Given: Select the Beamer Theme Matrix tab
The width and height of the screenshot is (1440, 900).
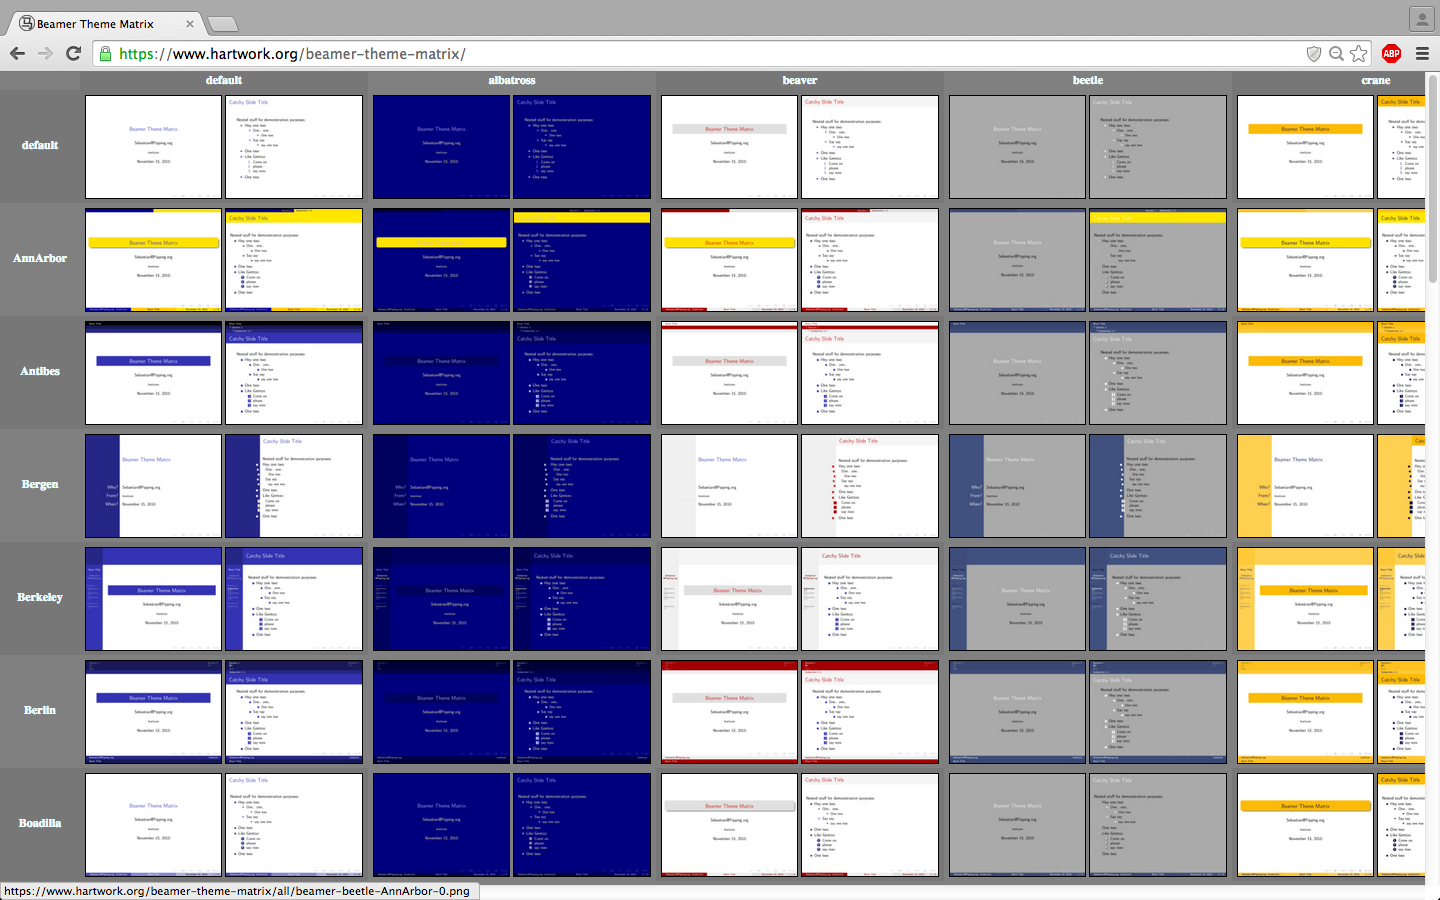Looking at the screenshot, I should (x=104, y=24).
